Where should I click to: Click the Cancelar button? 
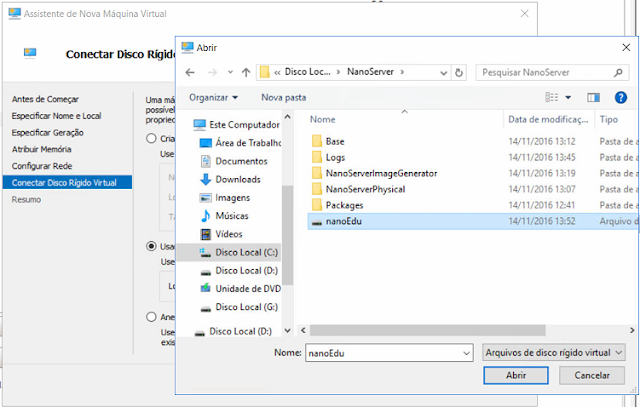pos(592,375)
